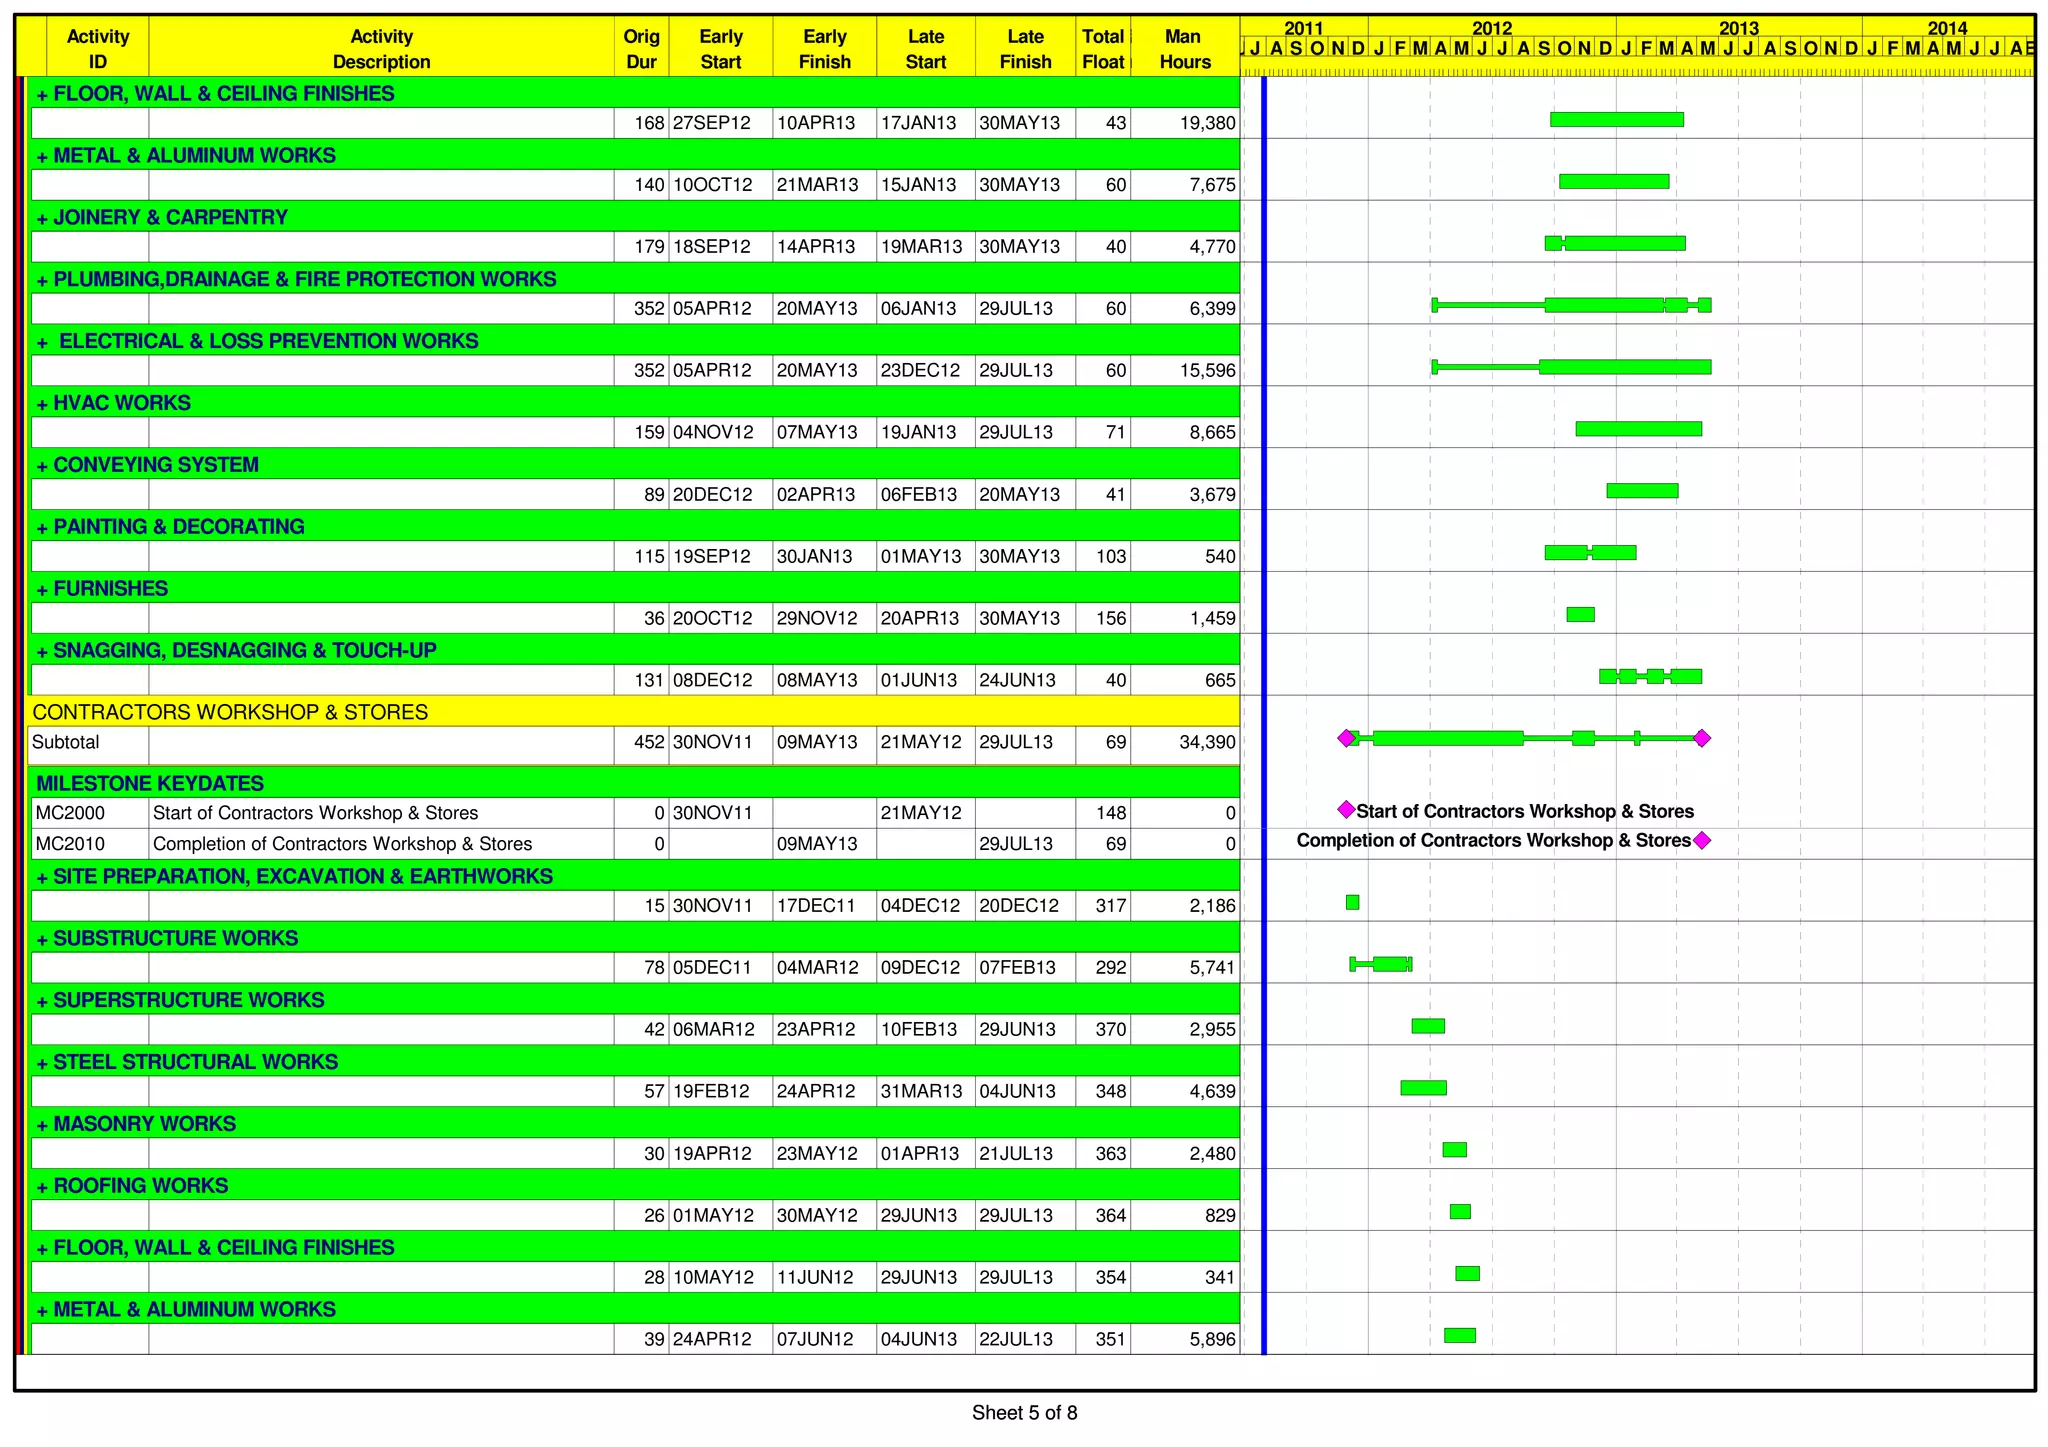Click the CONVEYING SYSTEM Gantt bar
Image resolution: width=2048 pixels, height=1447 pixels.
click(x=1642, y=491)
